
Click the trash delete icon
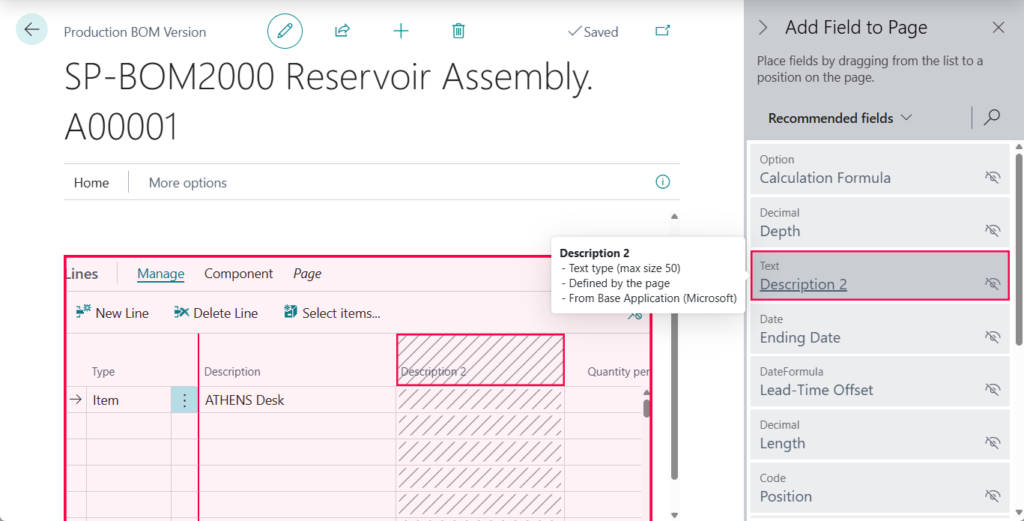click(458, 31)
